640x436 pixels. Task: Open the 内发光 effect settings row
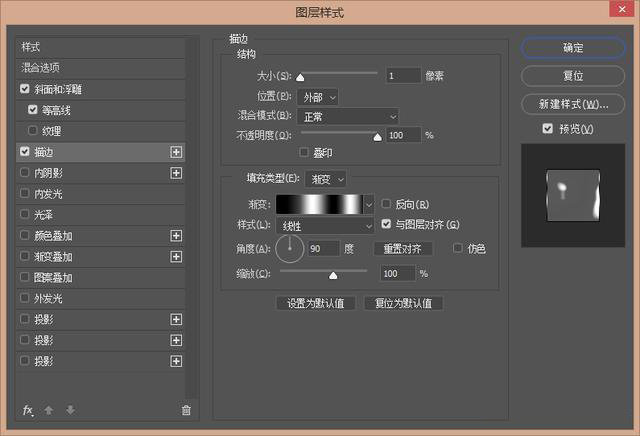[x=100, y=194]
